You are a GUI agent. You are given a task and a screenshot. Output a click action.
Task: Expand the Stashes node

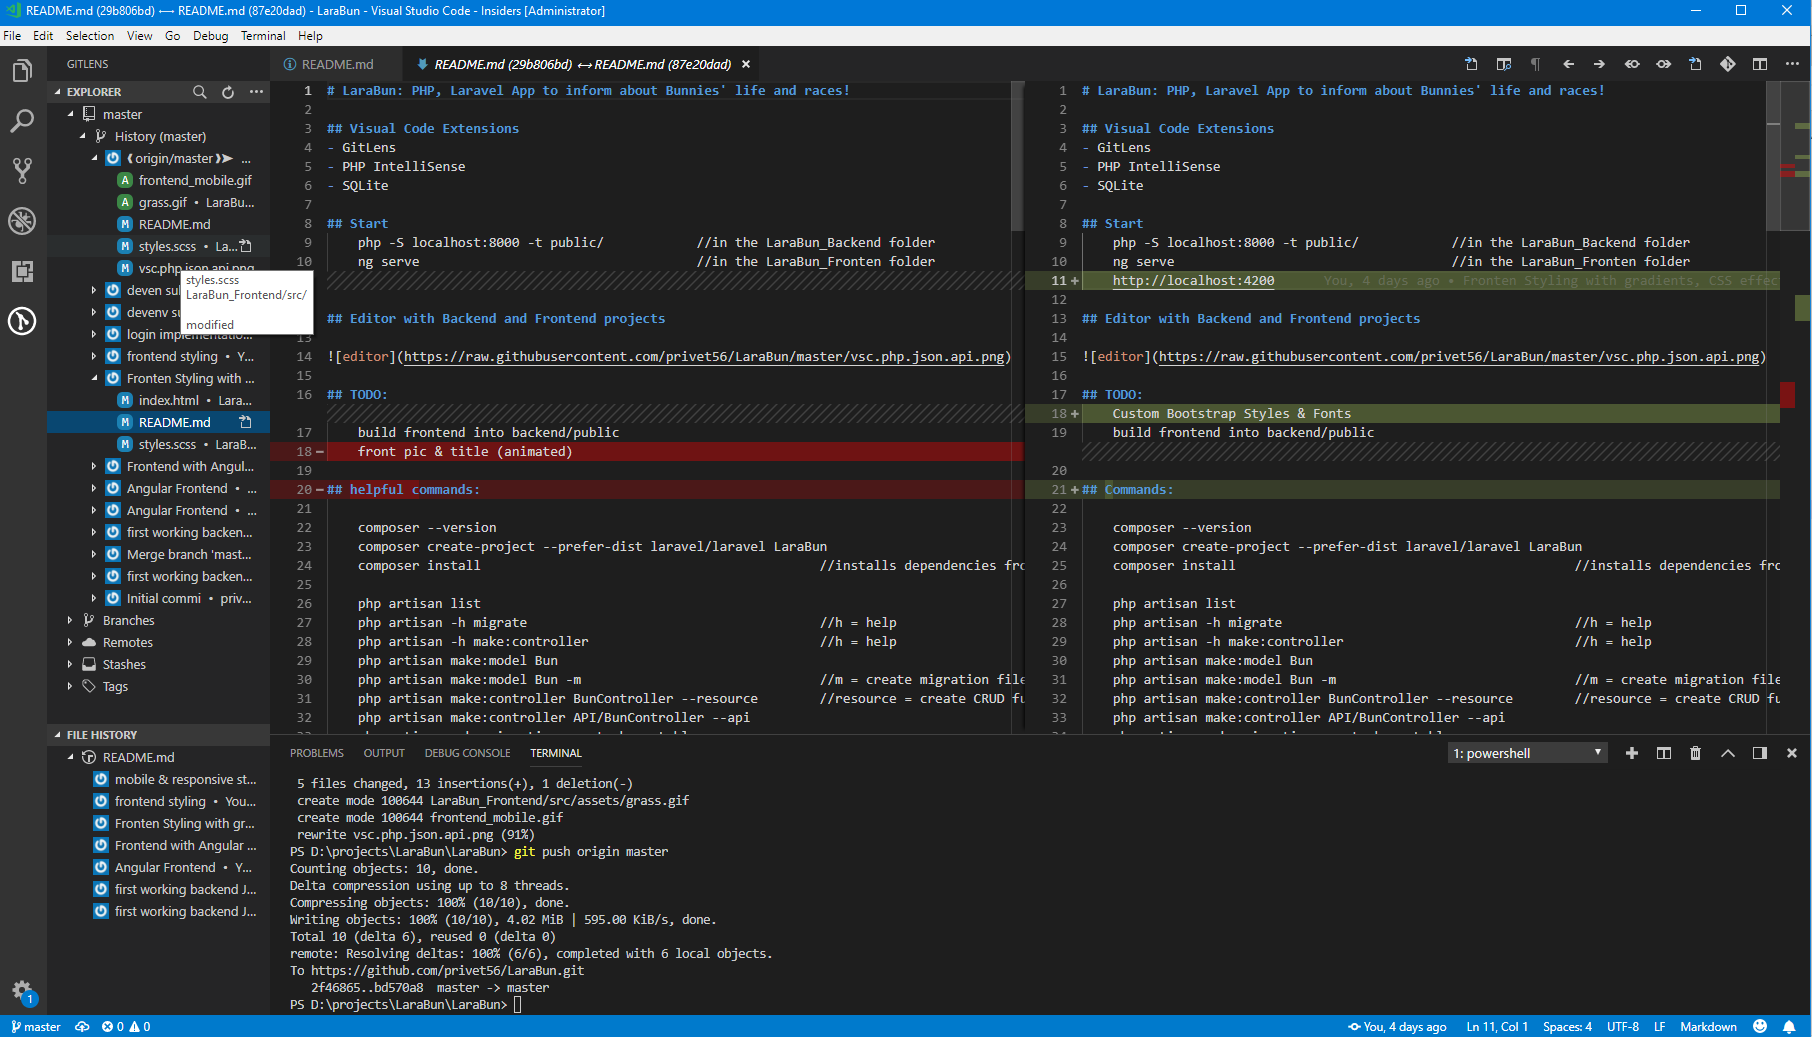[70, 664]
